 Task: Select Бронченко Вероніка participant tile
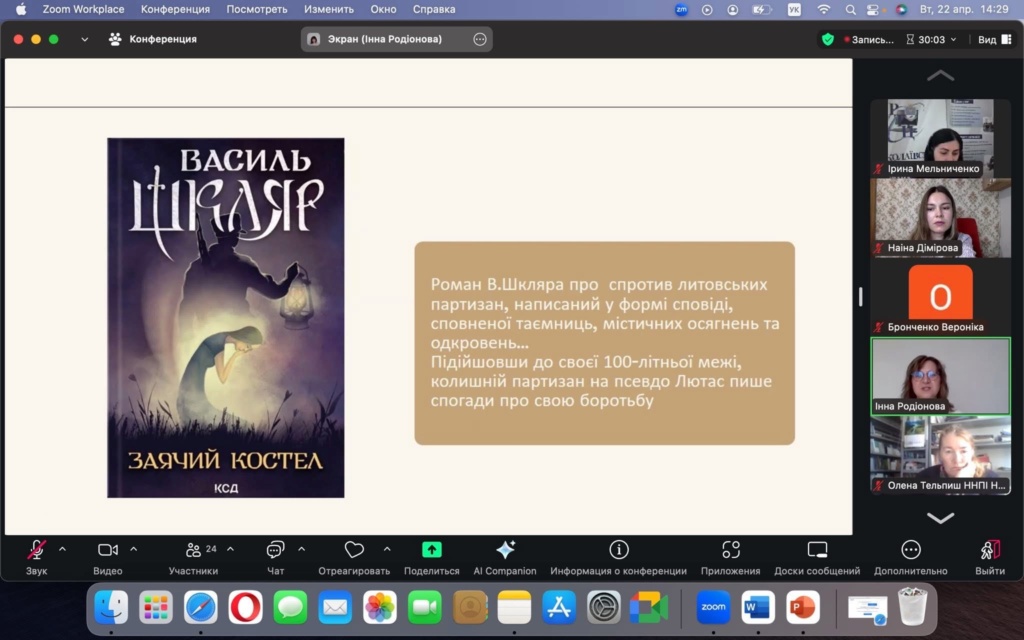[x=940, y=296]
